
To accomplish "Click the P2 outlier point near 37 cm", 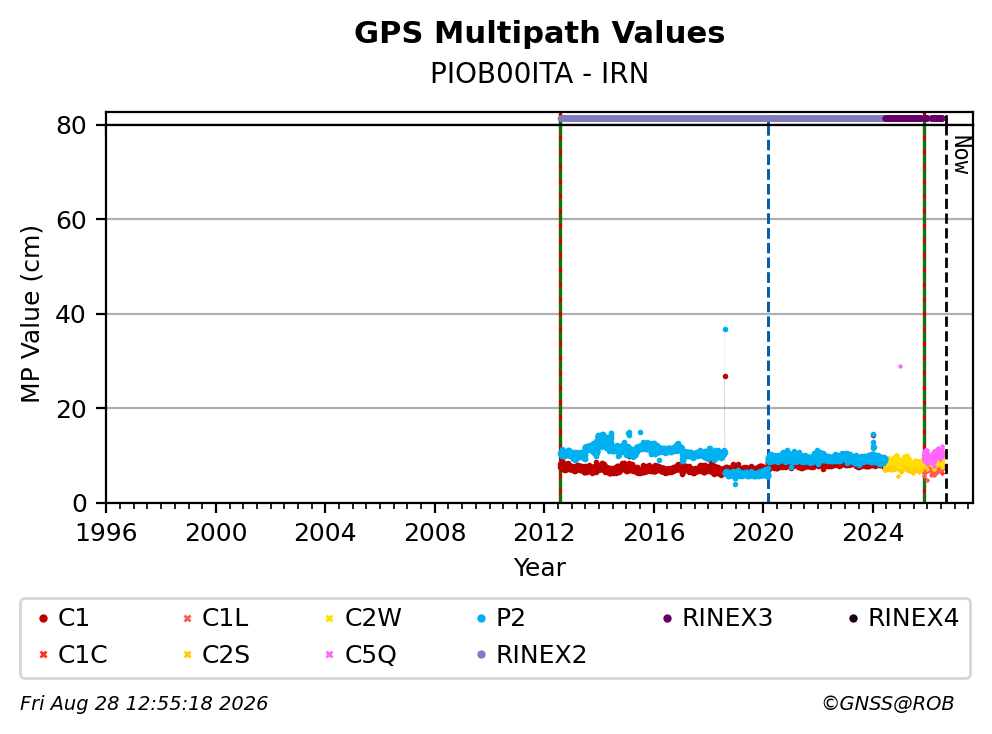I will click(725, 330).
